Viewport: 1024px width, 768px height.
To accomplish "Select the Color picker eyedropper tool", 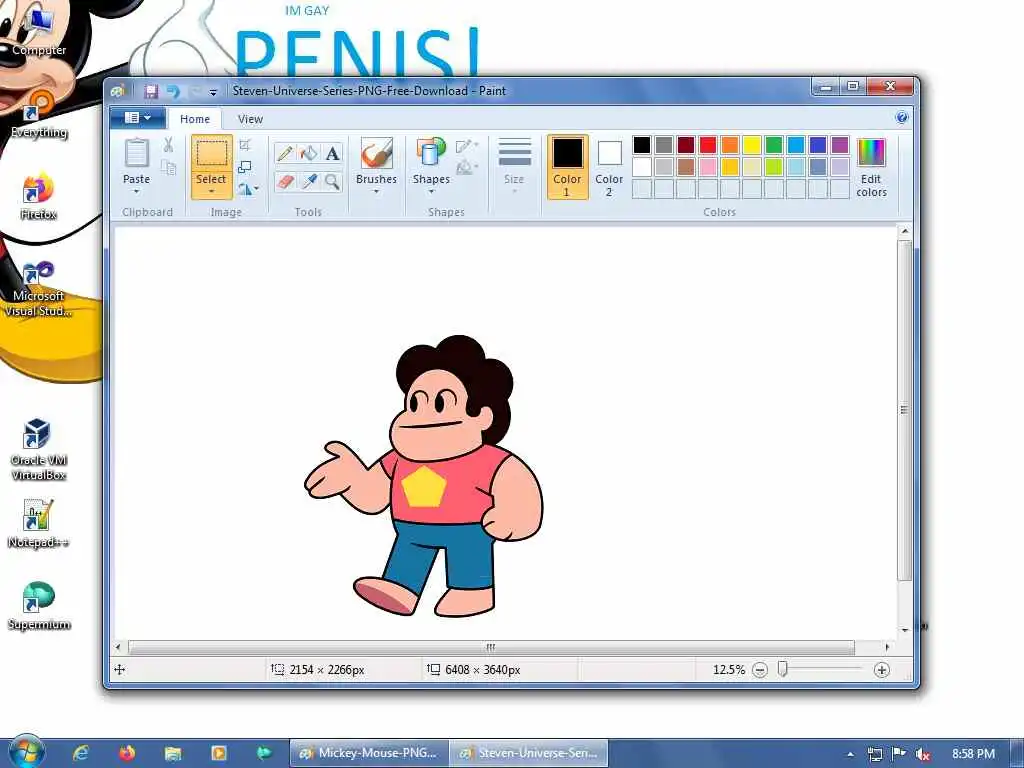I will click(x=308, y=181).
